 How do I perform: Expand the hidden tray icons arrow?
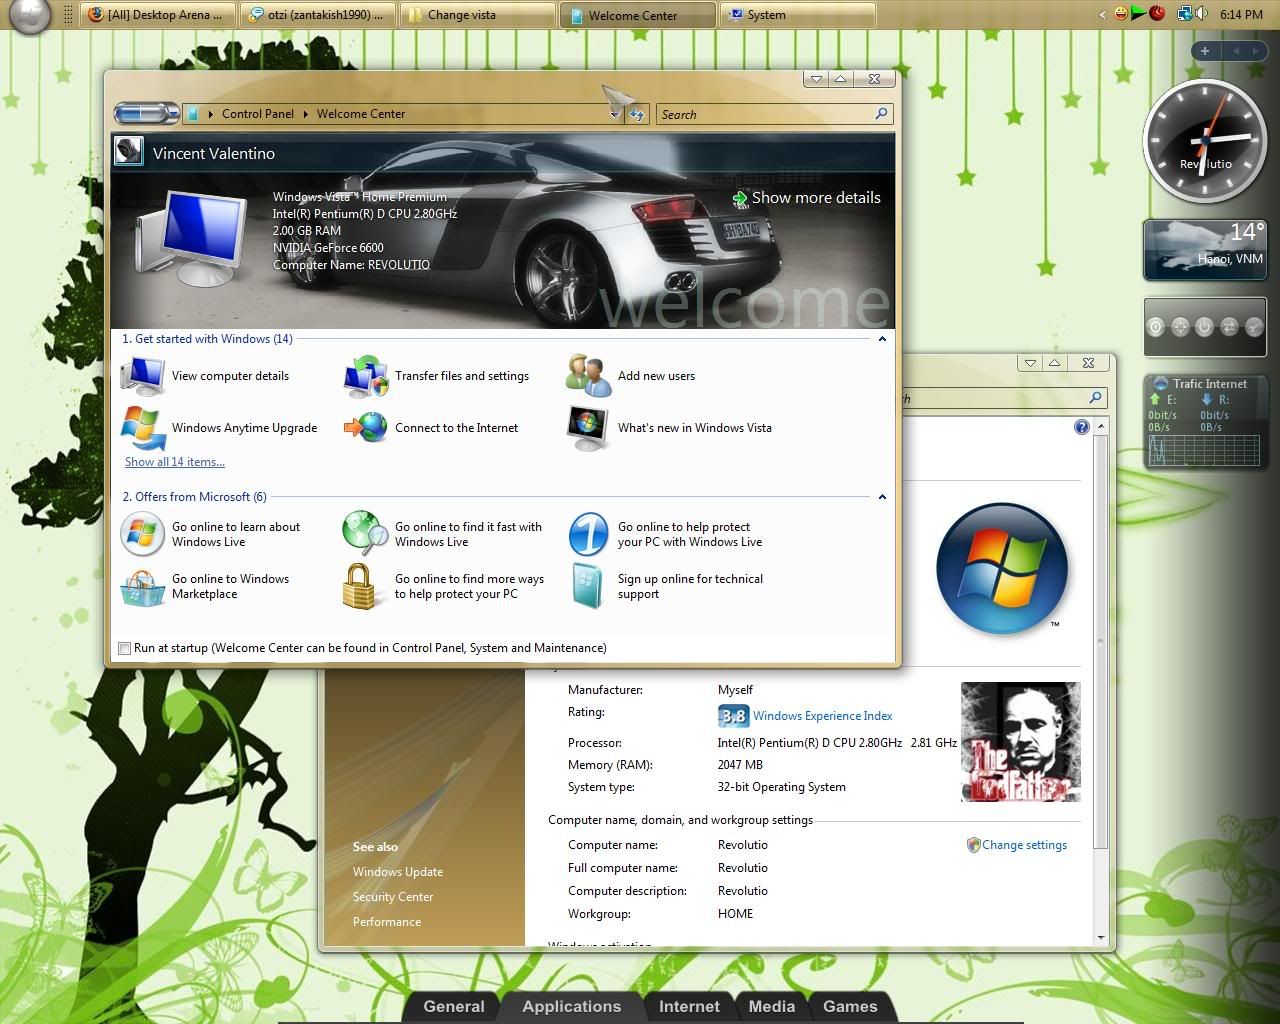click(x=1102, y=15)
